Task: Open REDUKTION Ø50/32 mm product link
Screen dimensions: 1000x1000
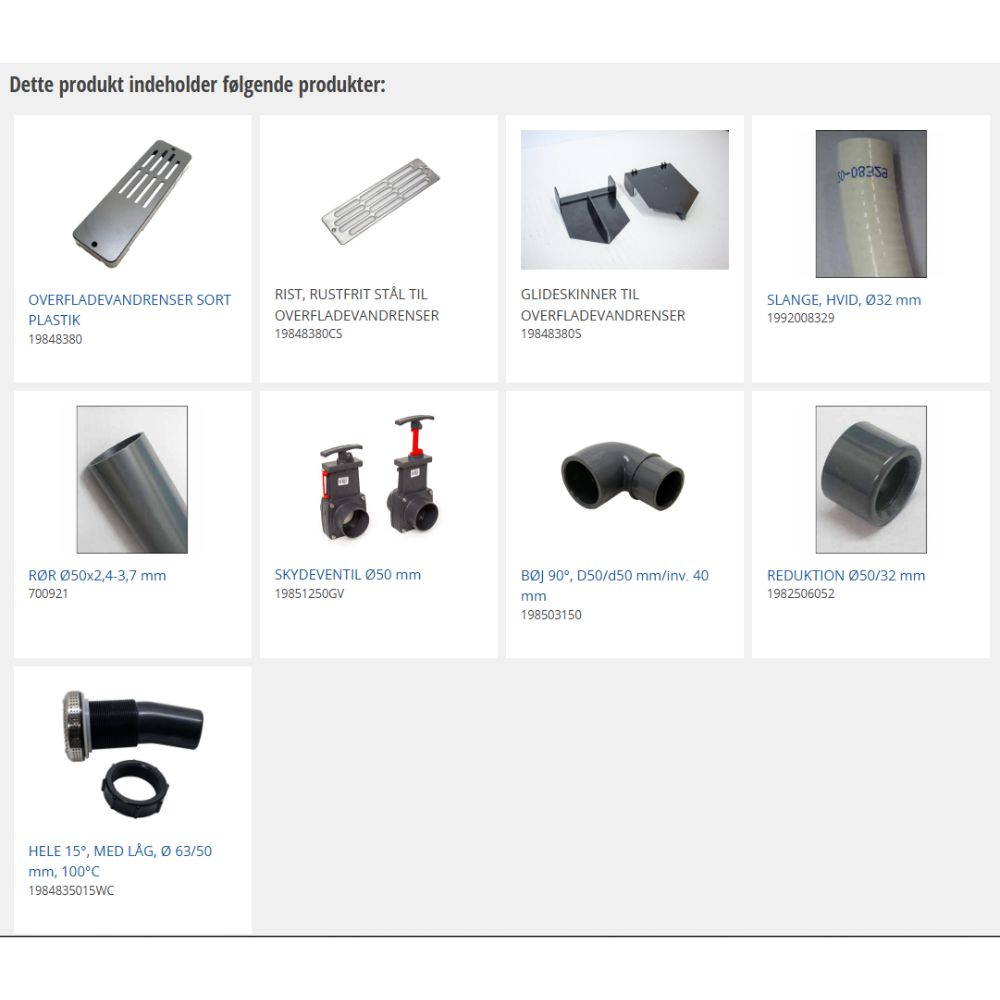Action: click(x=846, y=575)
